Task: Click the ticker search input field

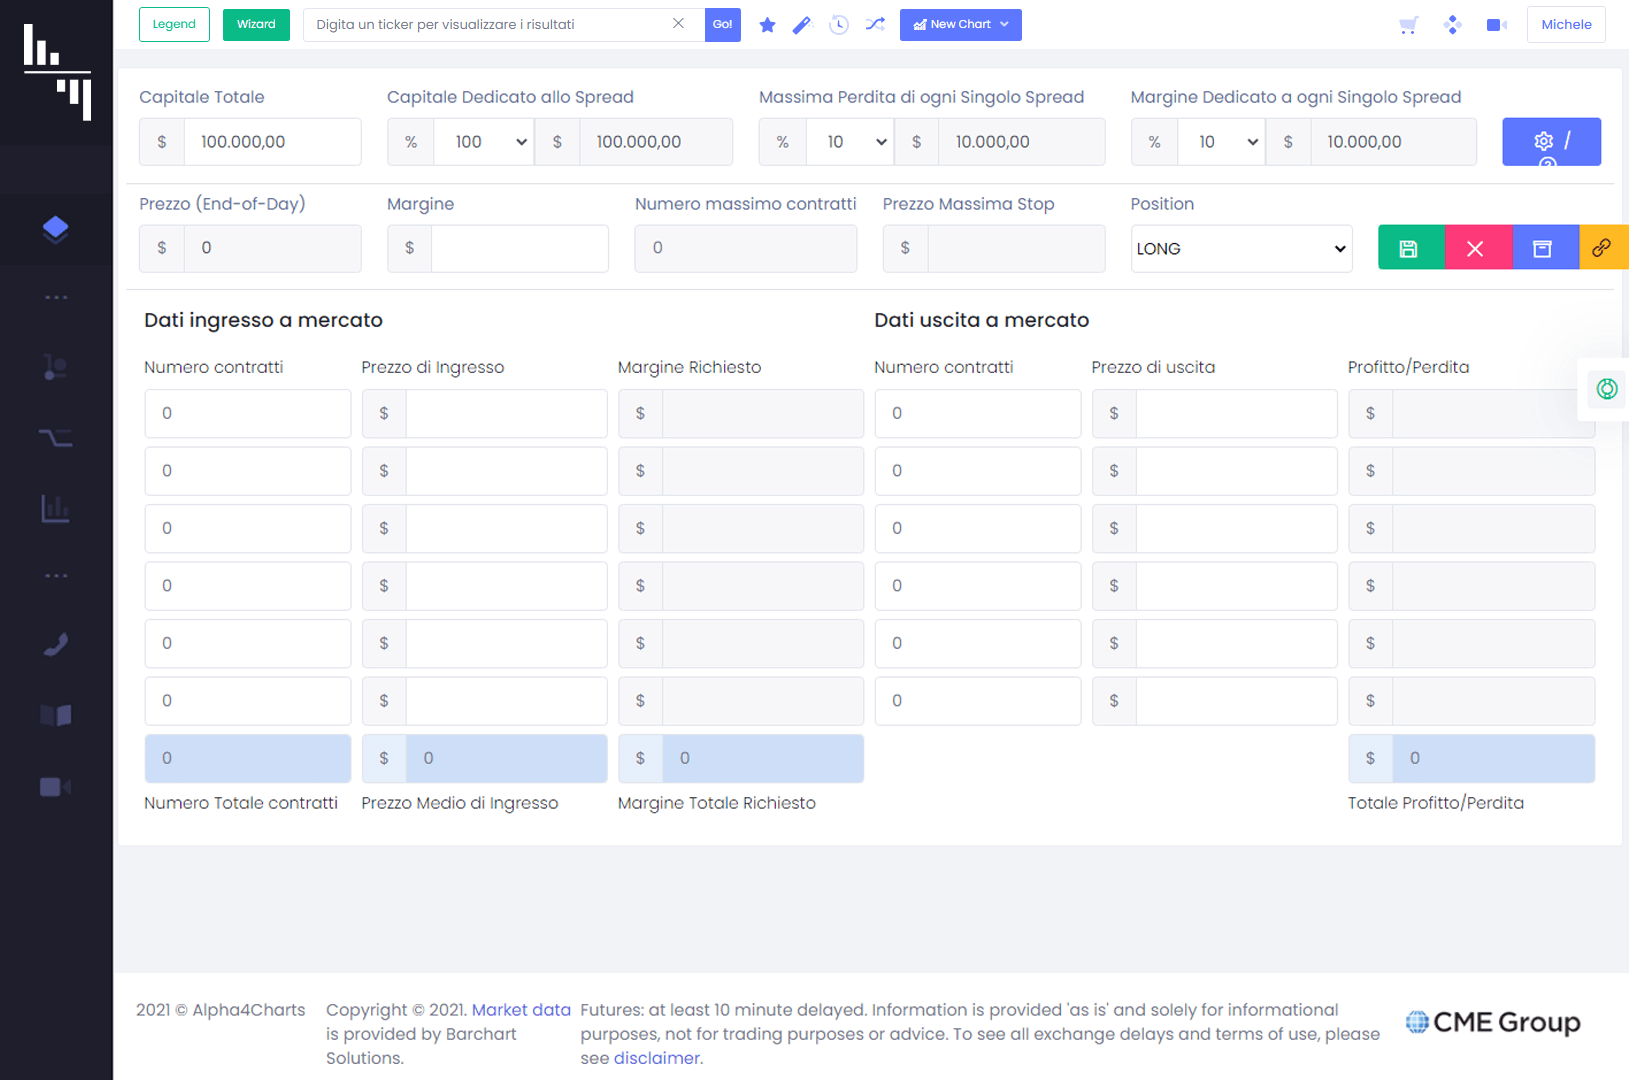Action: coord(490,25)
